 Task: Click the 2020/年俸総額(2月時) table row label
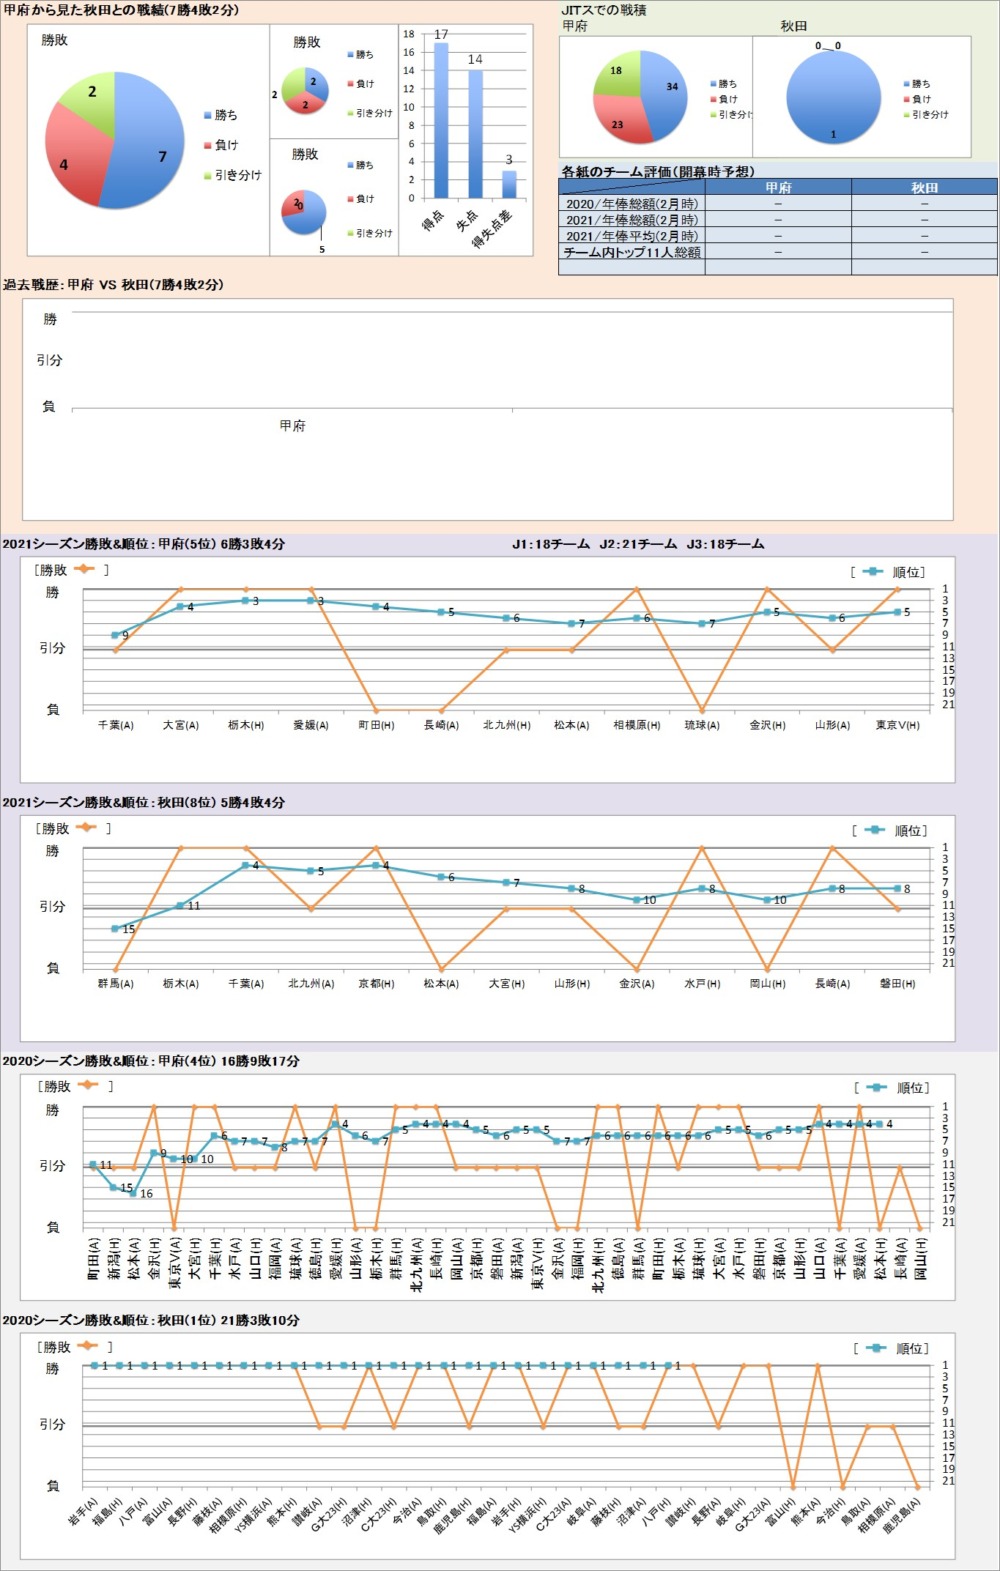click(x=632, y=204)
